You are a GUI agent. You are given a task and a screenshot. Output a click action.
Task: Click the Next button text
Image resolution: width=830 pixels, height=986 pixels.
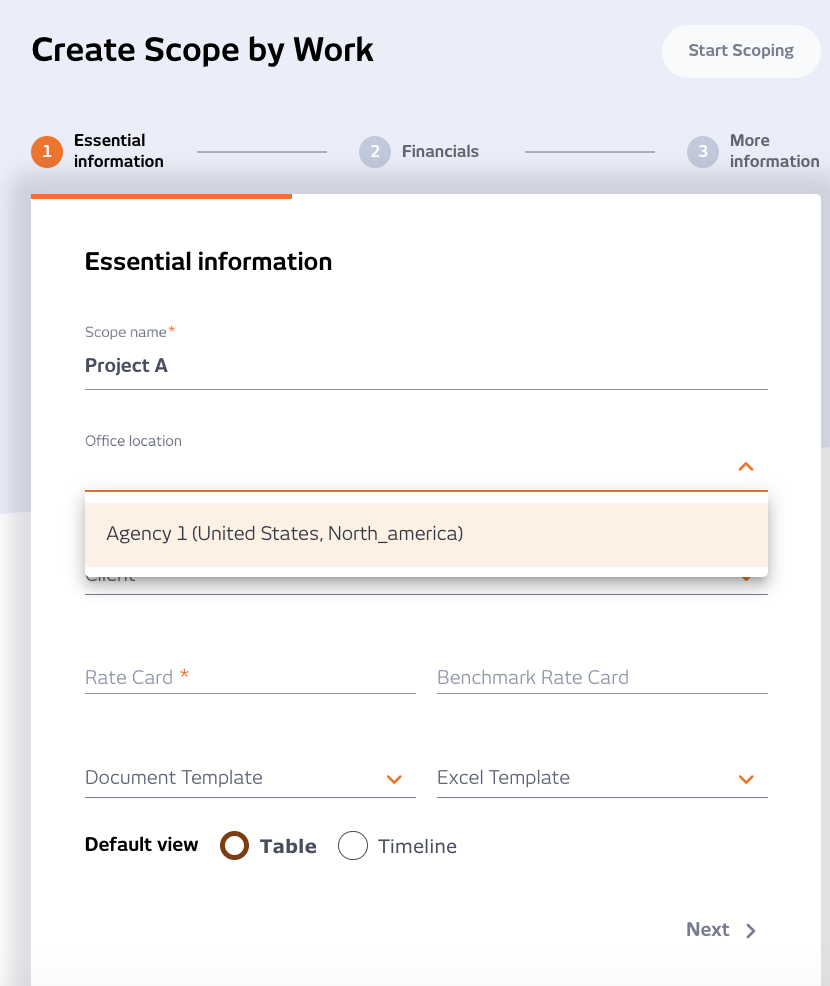[707, 930]
